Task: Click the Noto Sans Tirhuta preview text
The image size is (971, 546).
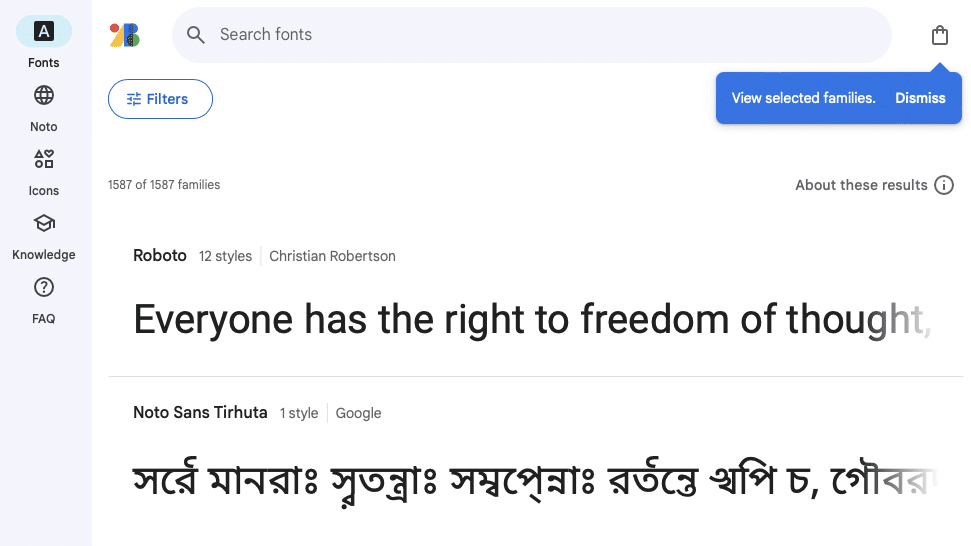Action: point(535,481)
